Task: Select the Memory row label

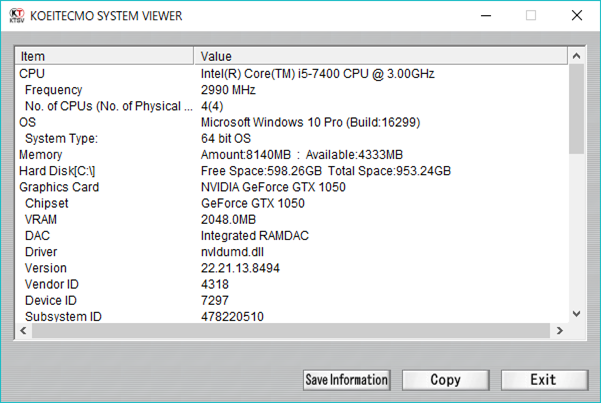Action: [41, 155]
